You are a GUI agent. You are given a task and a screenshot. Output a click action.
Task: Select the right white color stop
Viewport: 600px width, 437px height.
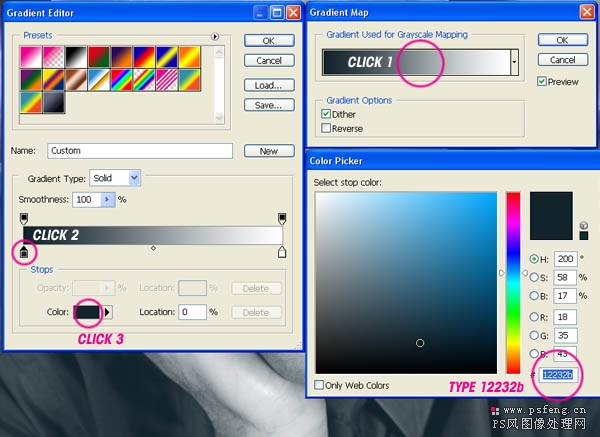click(x=282, y=252)
